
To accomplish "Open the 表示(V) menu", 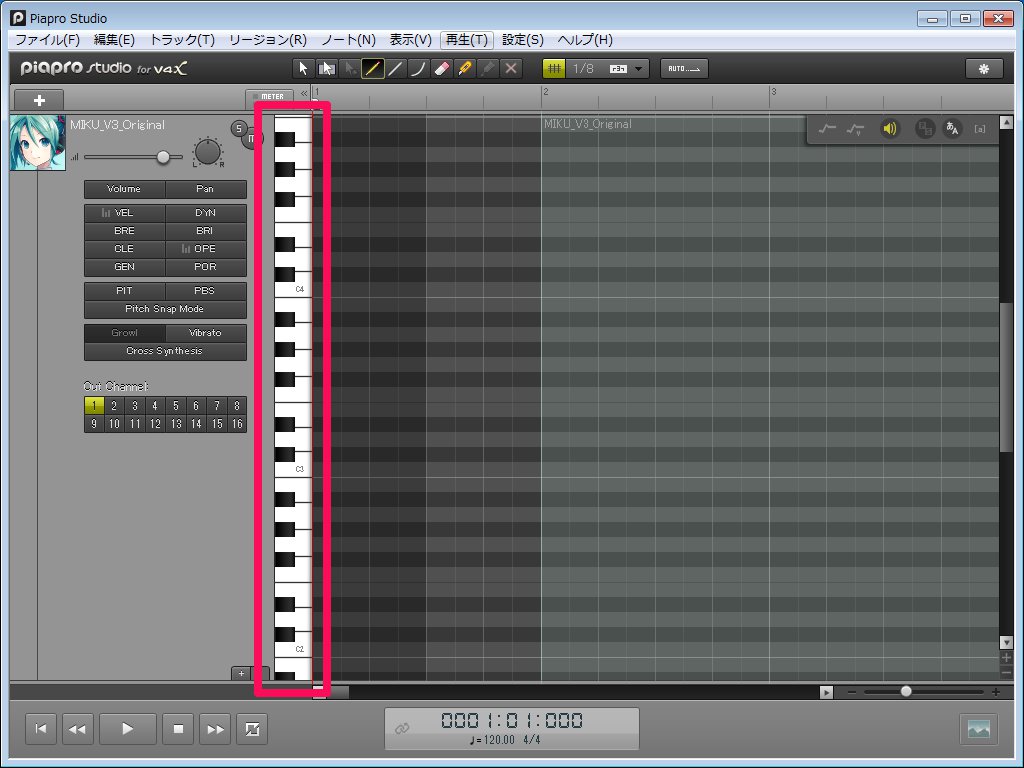I will [411, 40].
